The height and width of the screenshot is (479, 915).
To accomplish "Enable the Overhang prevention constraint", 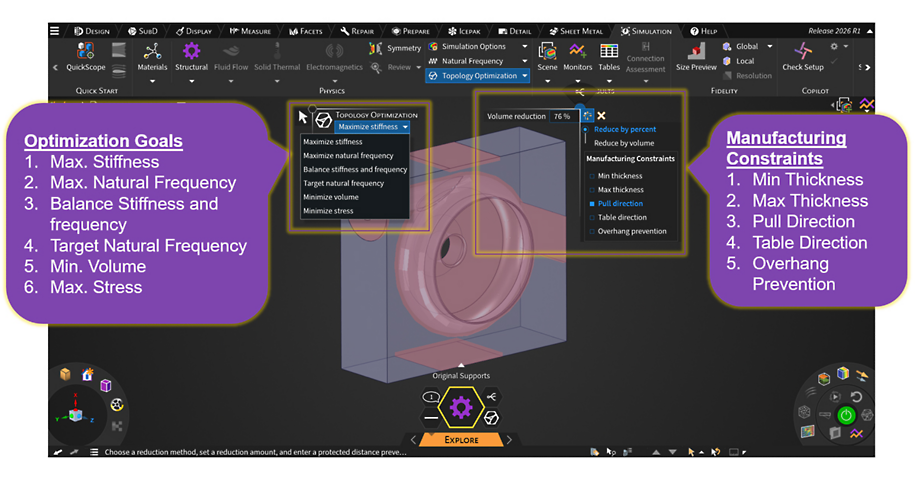I will [592, 231].
